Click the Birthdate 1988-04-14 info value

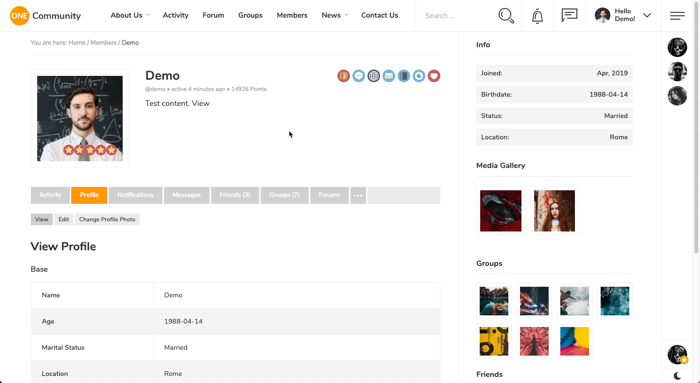(608, 95)
